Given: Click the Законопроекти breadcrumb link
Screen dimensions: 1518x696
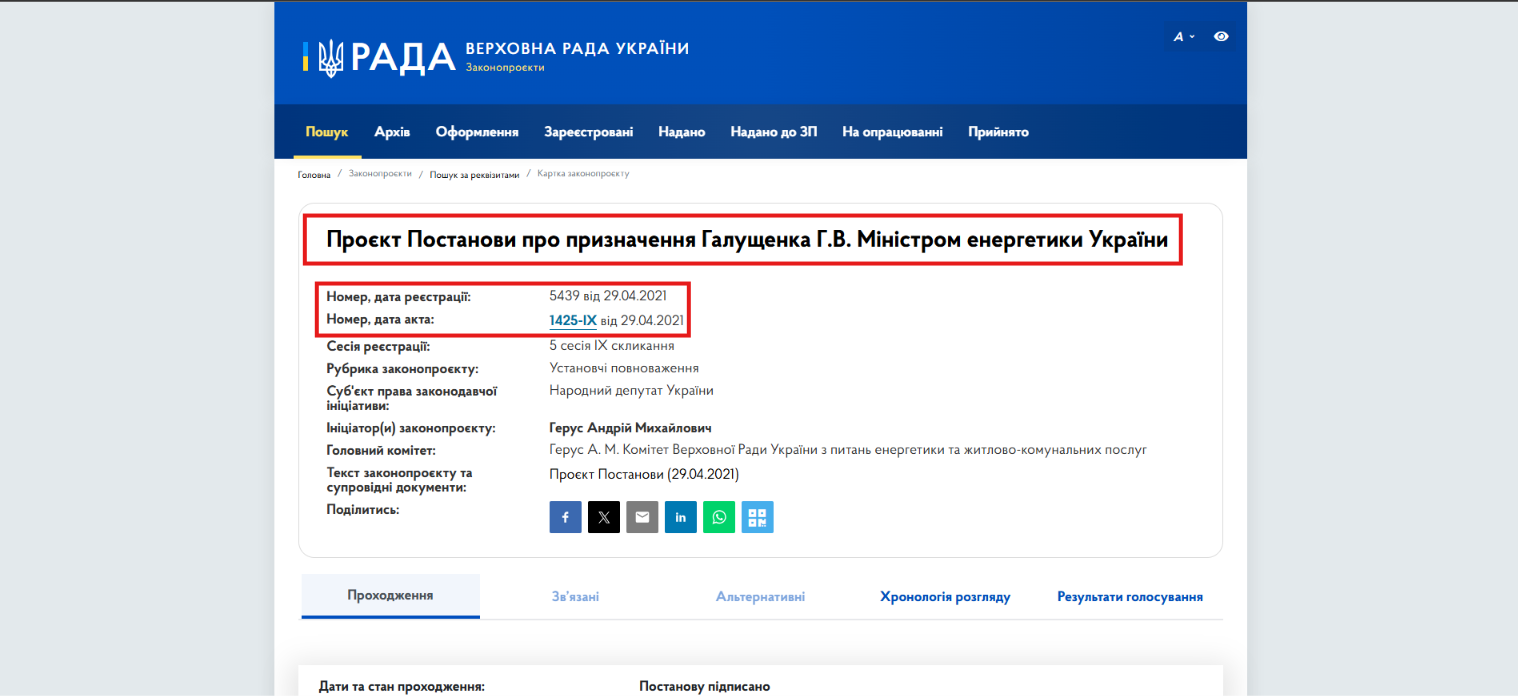Looking at the screenshot, I should tap(380, 174).
